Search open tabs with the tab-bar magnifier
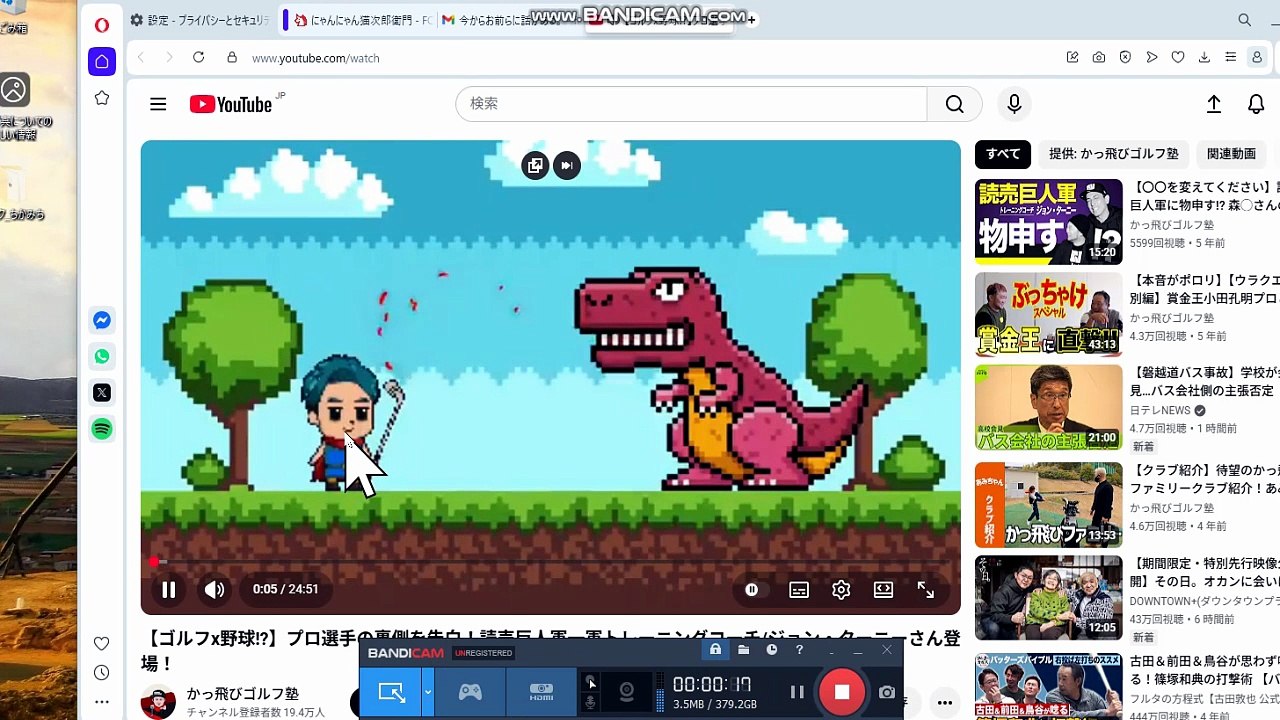 [x=1244, y=20]
